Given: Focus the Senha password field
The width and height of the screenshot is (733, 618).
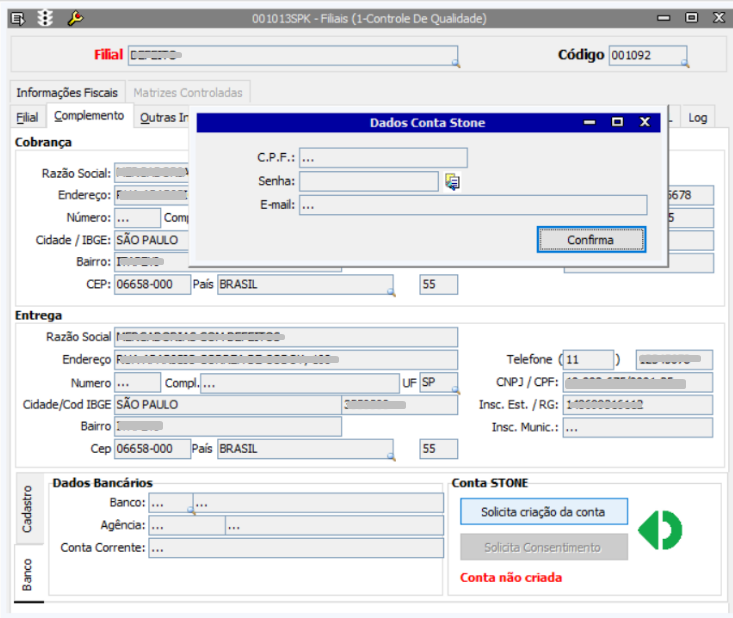Looking at the screenshot, I should click(x=368, y=181).
